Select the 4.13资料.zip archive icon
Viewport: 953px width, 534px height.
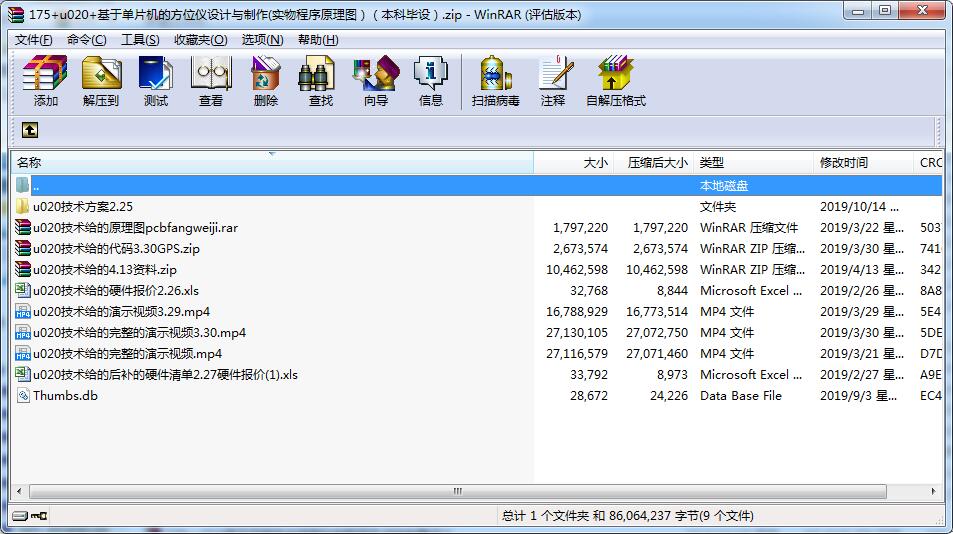[x=22, y=269]
